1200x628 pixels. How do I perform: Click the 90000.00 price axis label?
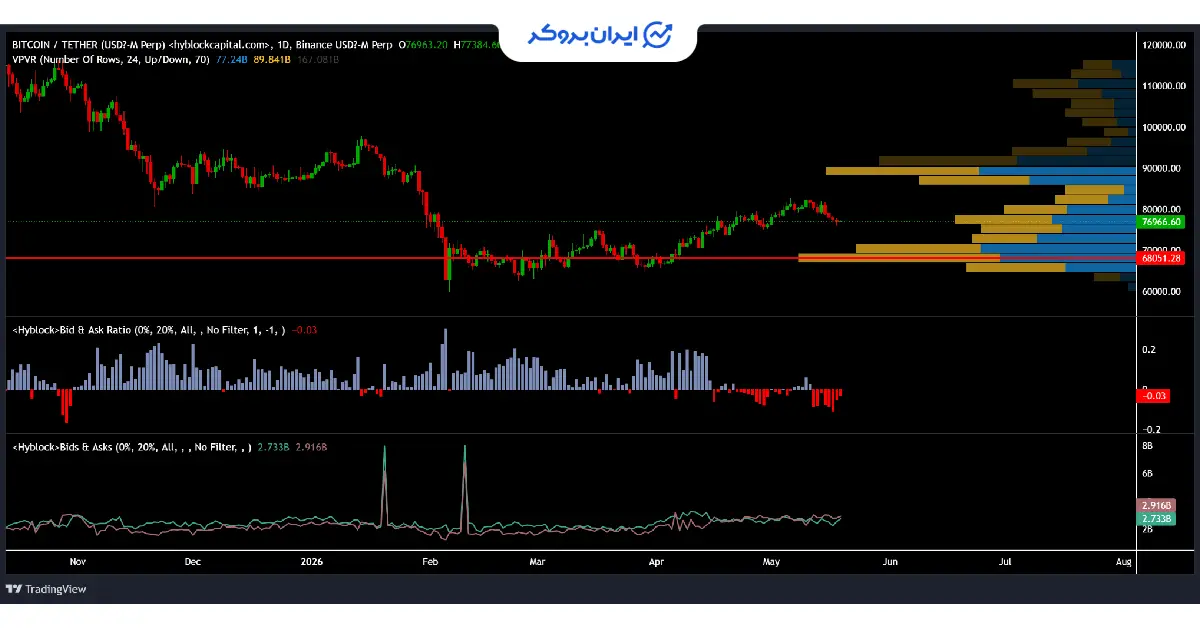click(1163, 169)
